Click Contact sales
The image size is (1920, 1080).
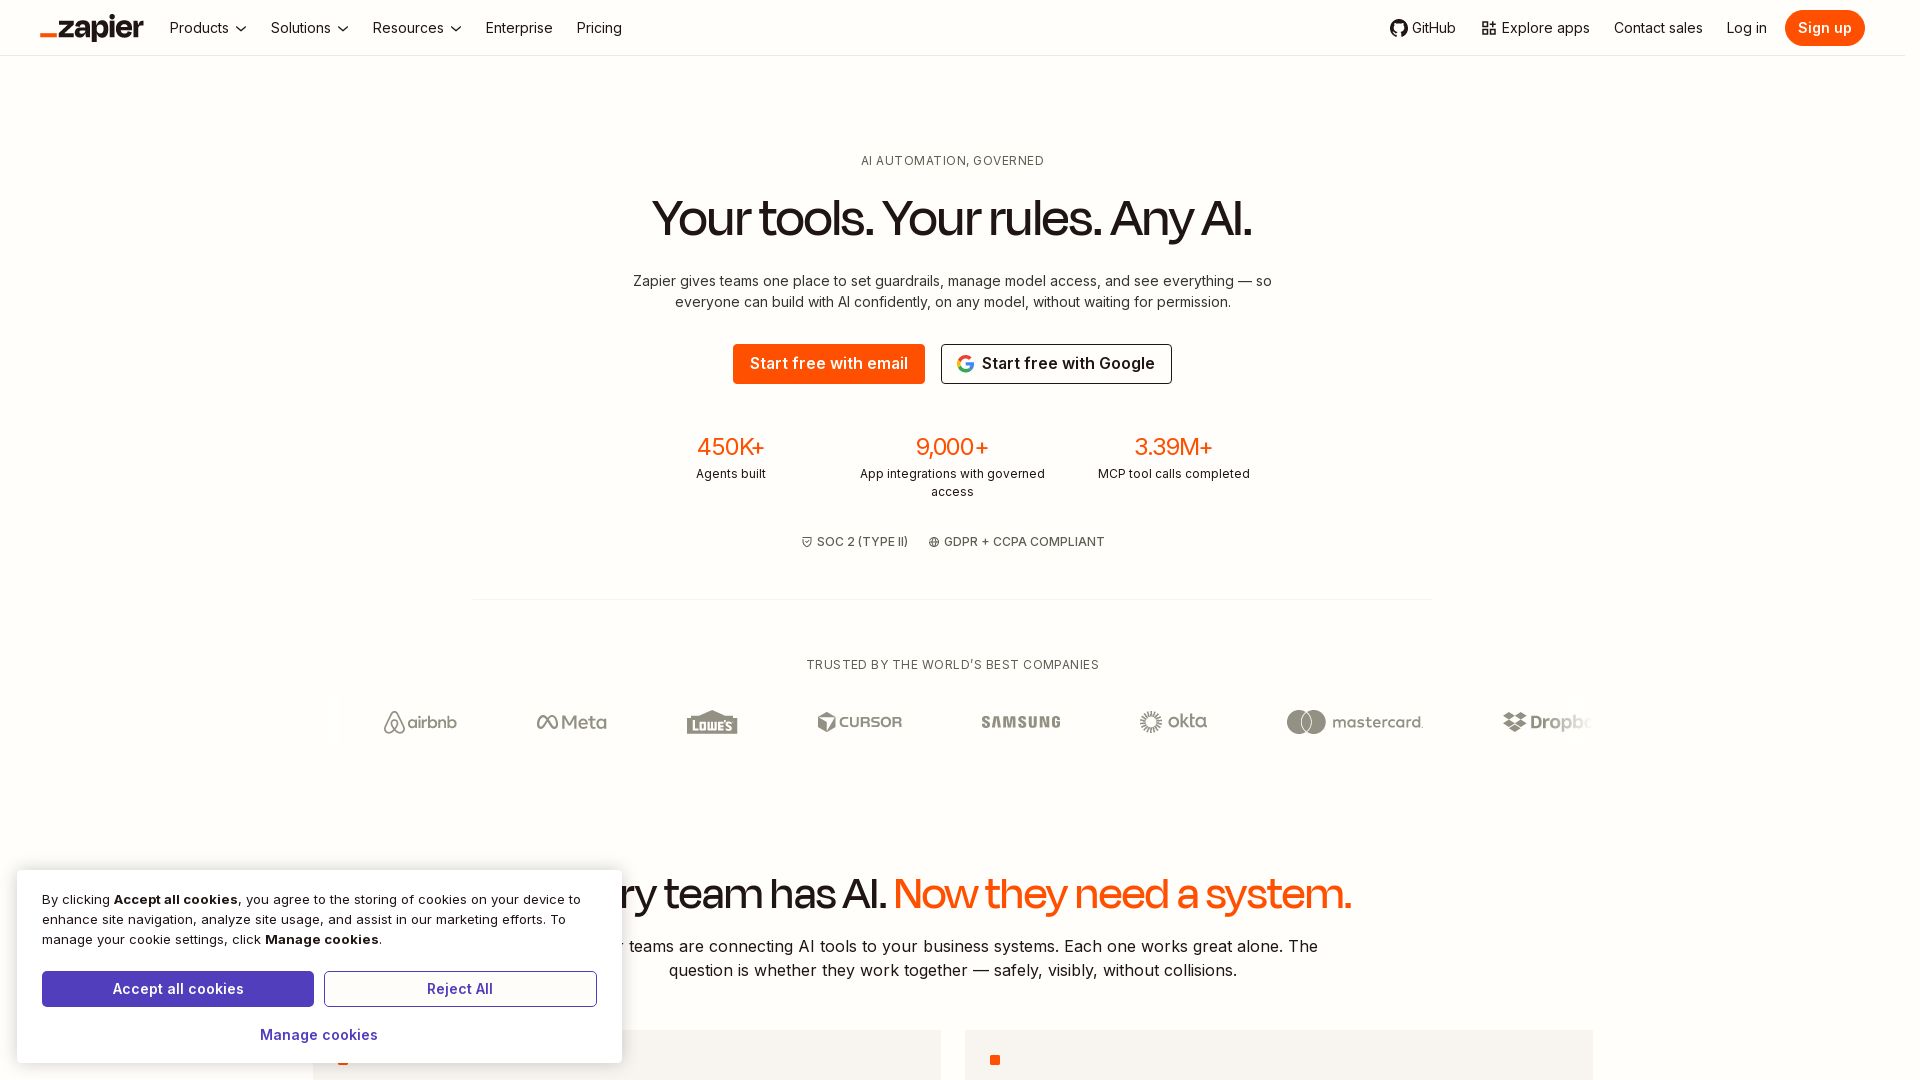[x=1658, y=28]
